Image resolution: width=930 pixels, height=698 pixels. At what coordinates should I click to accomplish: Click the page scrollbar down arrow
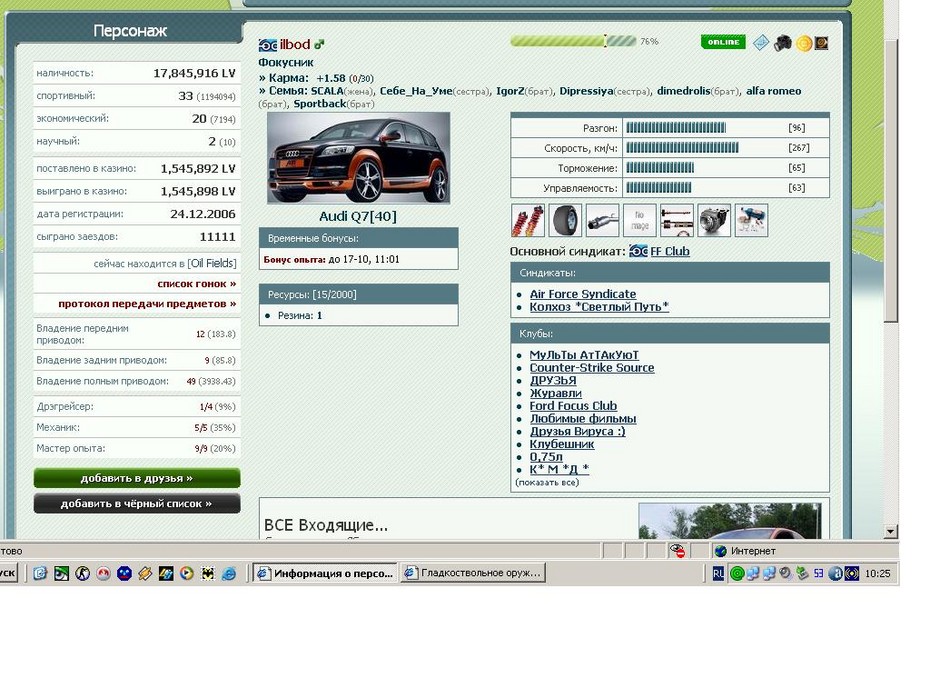coord(890,531)
